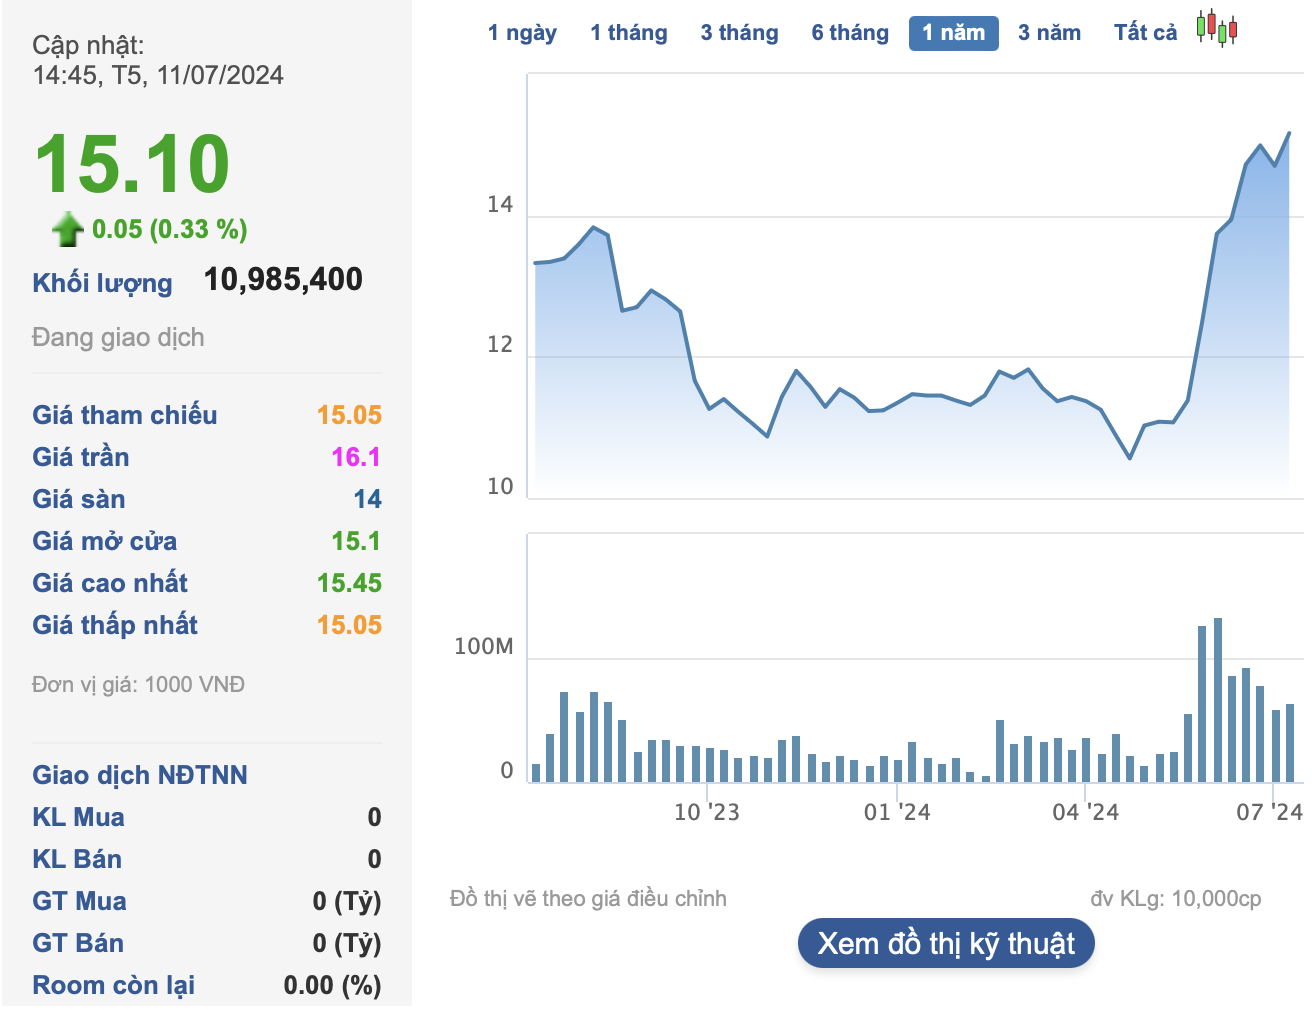The image size is (1312, 1018).
Task: Open the 3 năm chart view
Action: pyautogui.click(x=1049, y=32)
